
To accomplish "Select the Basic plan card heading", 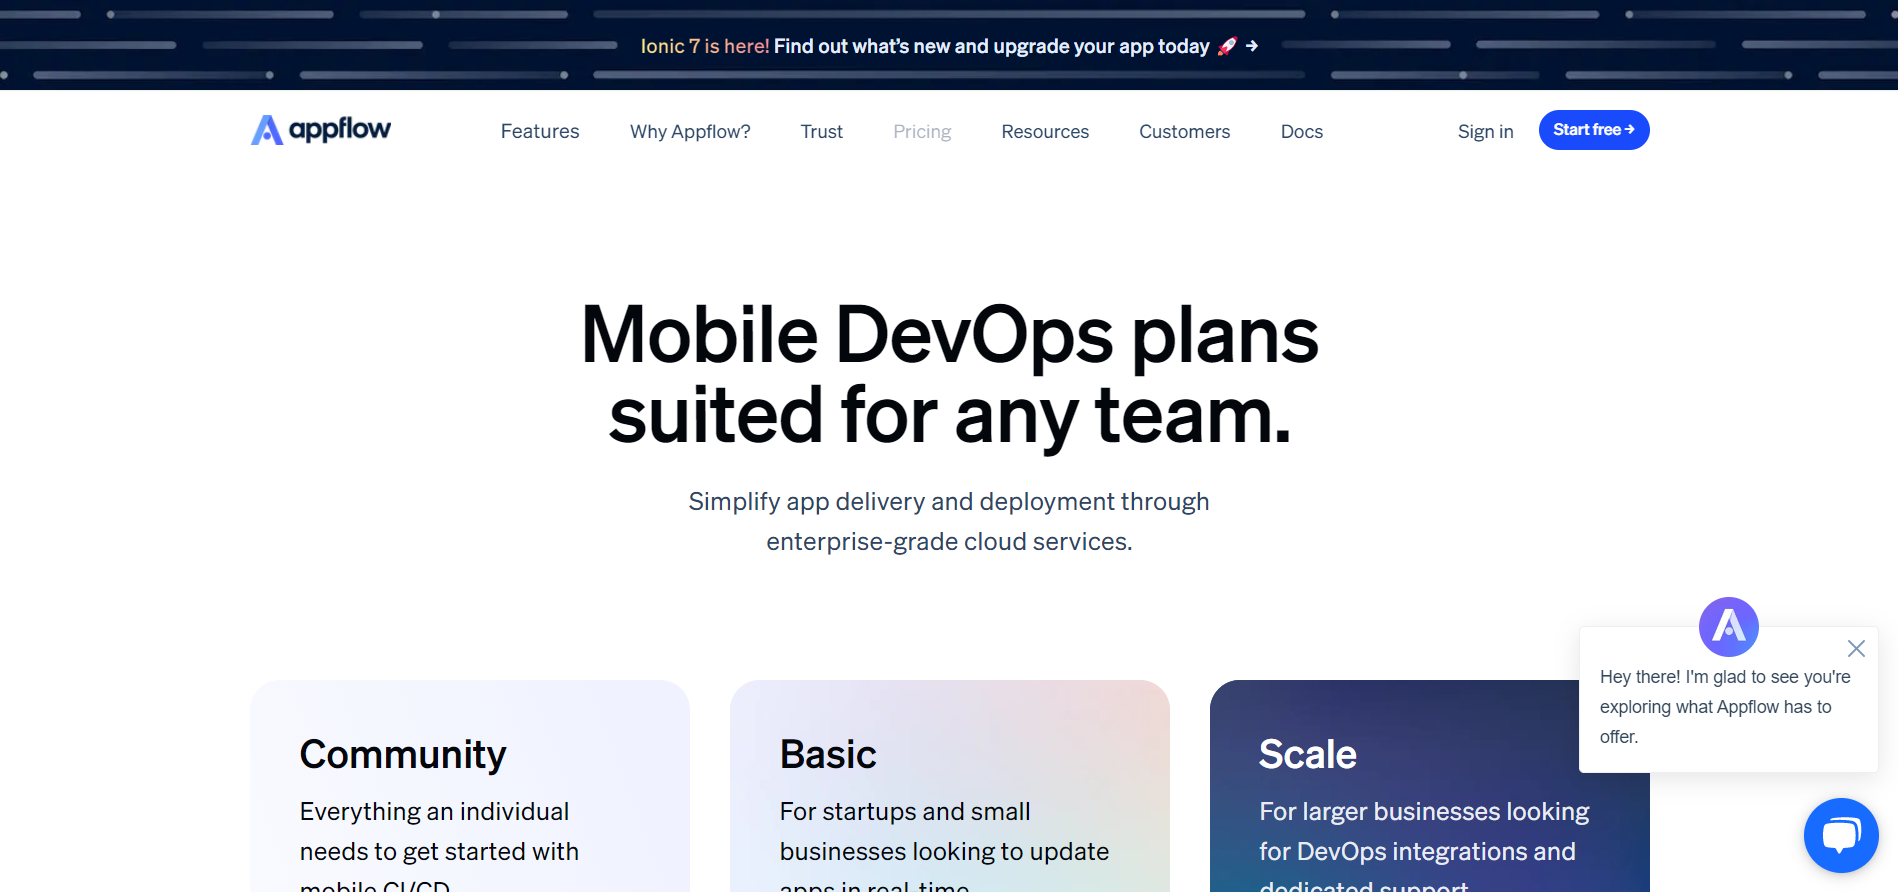I will [x=828, y=754].
